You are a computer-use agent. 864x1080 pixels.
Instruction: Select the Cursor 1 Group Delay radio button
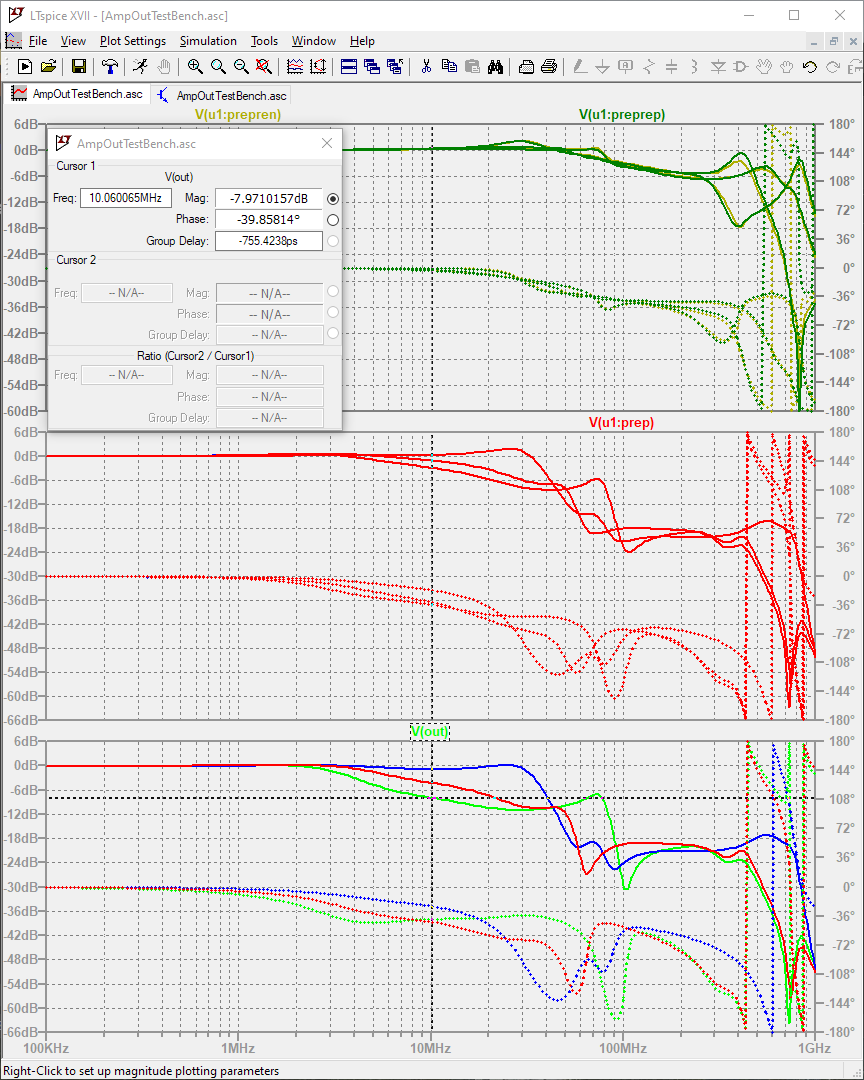click(x=333, y=241)
